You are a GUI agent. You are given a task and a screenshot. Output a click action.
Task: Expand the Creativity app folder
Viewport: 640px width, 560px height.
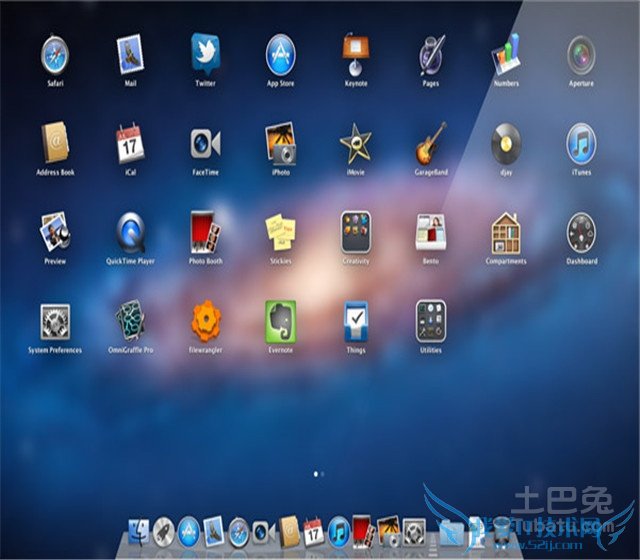(355, 232)
